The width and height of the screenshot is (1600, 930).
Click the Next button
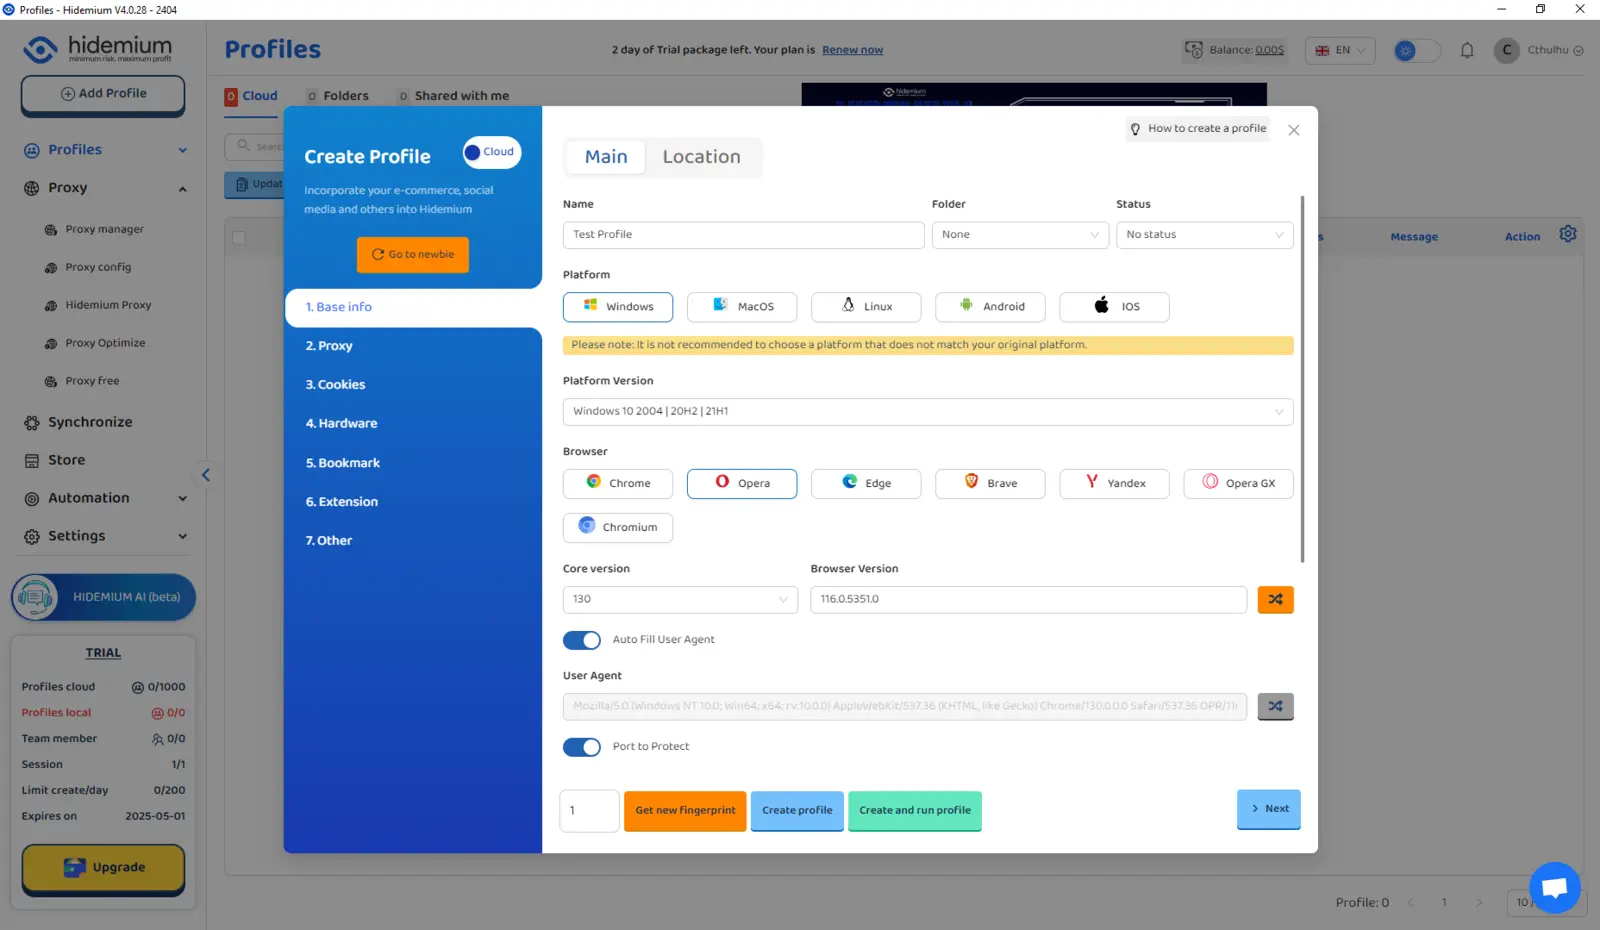coord(1269,809)
